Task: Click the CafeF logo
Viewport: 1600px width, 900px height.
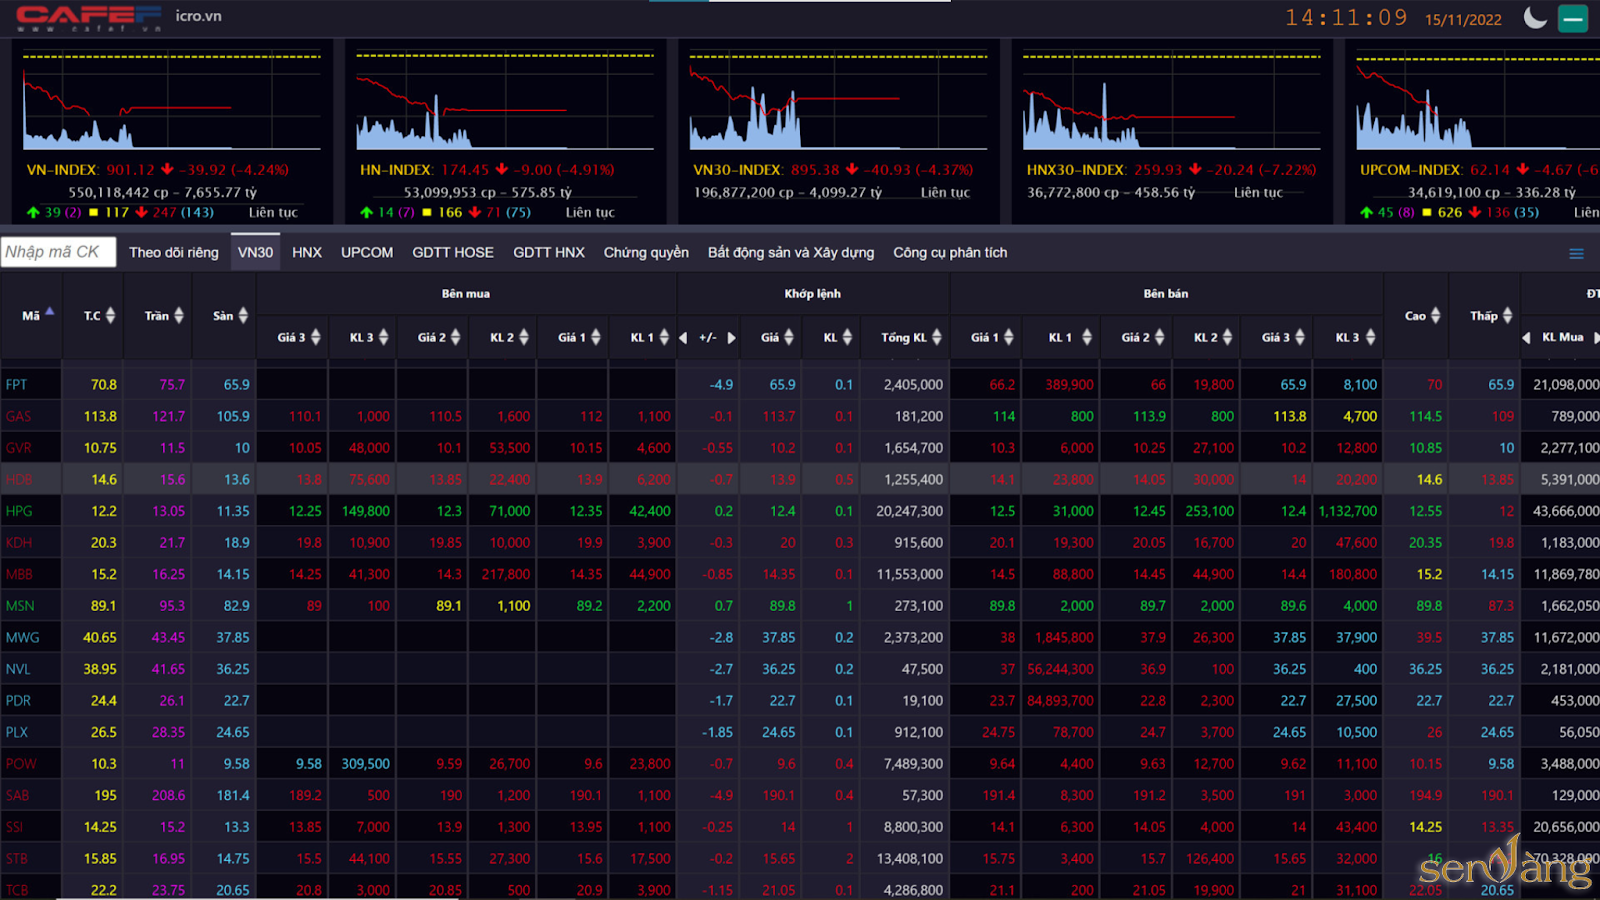Action: tap(88, 17)
